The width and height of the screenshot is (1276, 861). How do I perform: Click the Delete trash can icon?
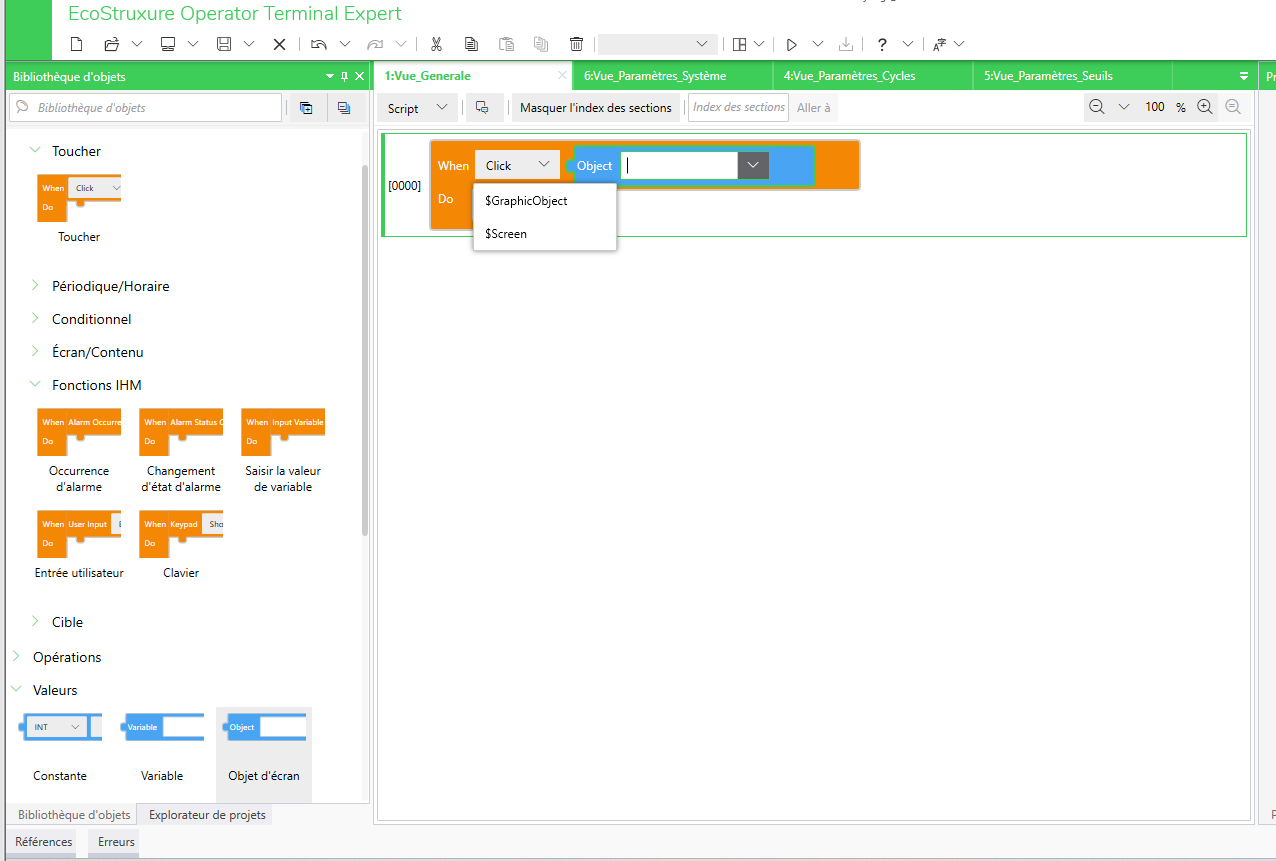click(x=576, y=44)
